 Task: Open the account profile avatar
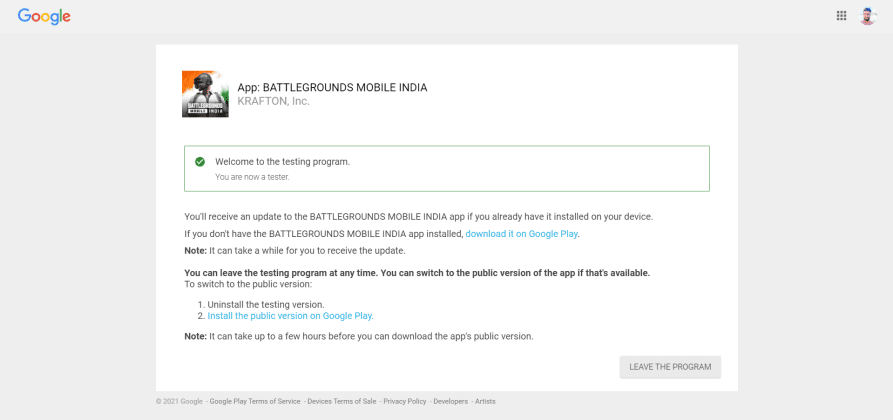[867, 16]
